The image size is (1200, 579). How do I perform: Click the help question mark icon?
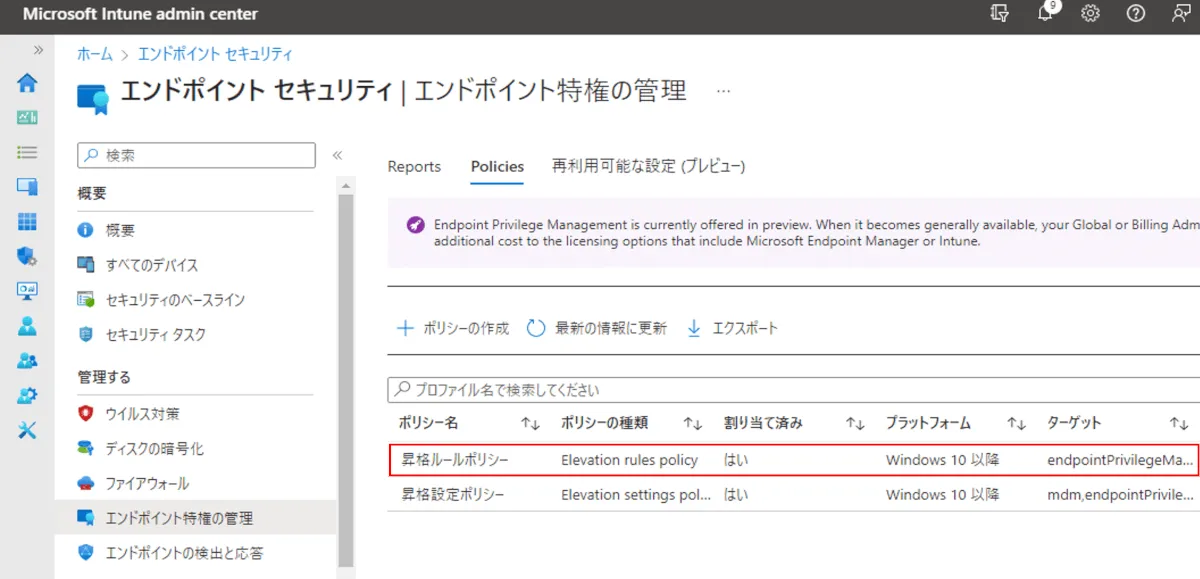coord(1135,14)
